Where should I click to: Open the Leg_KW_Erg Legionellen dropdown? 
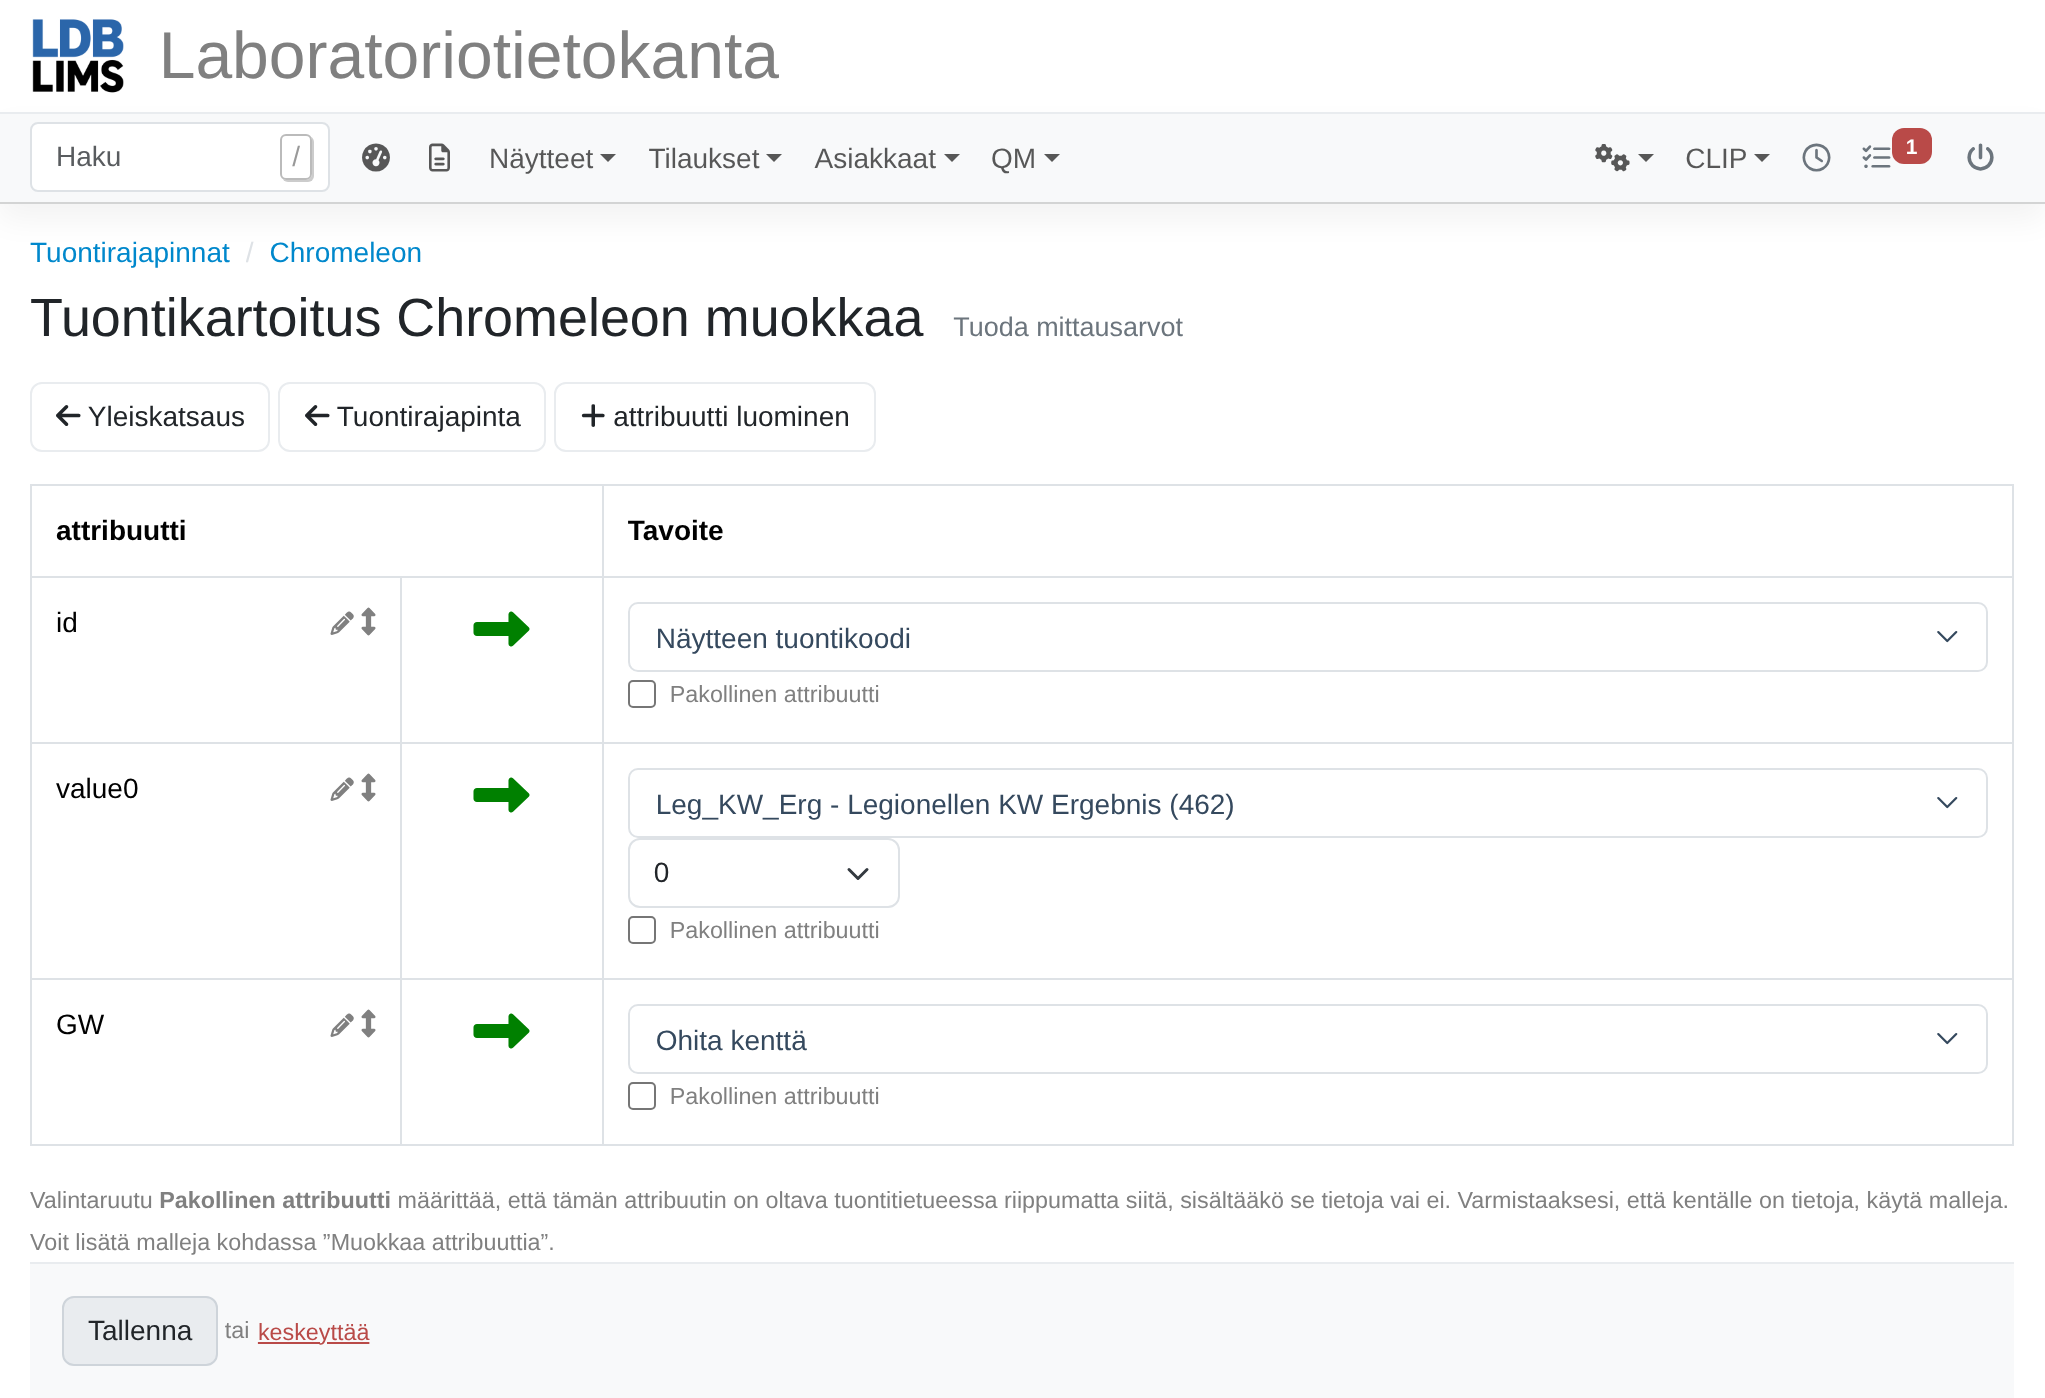[x=1307, y=803]
